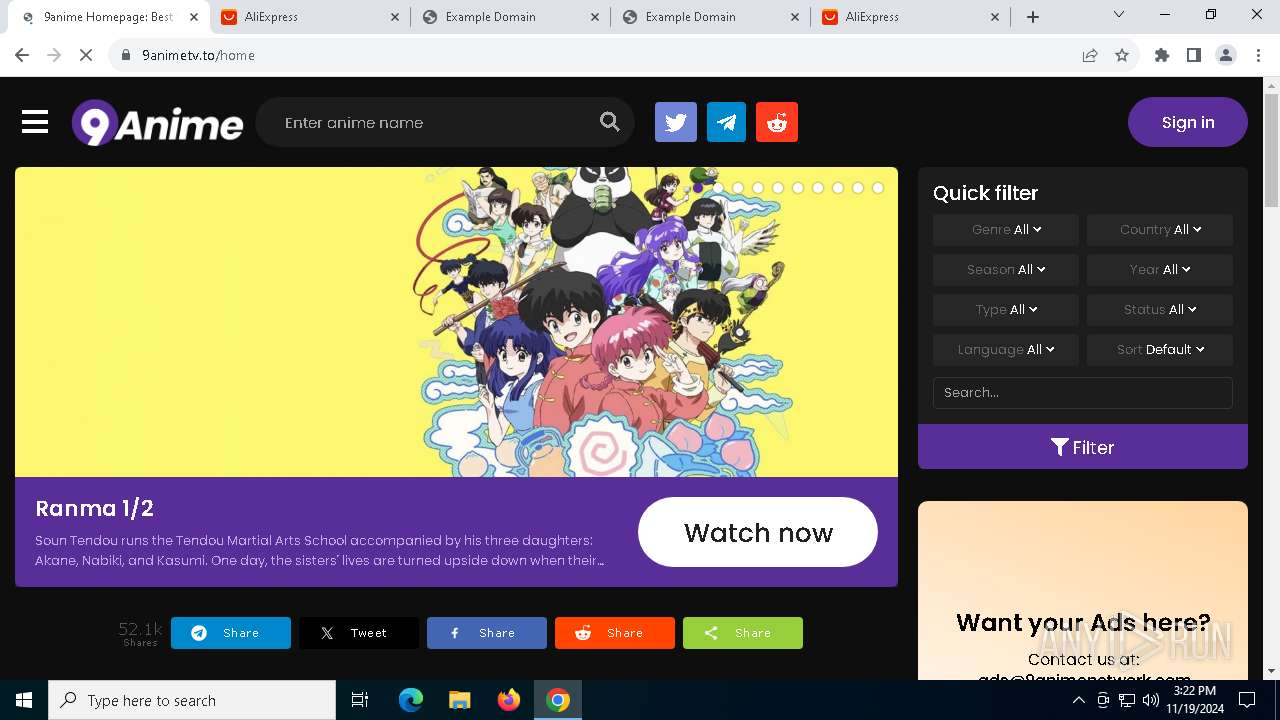Viewport: 1280px width, 720px height.
Task: Expand the Country filter dropdown
Action: coord(1160,229)
